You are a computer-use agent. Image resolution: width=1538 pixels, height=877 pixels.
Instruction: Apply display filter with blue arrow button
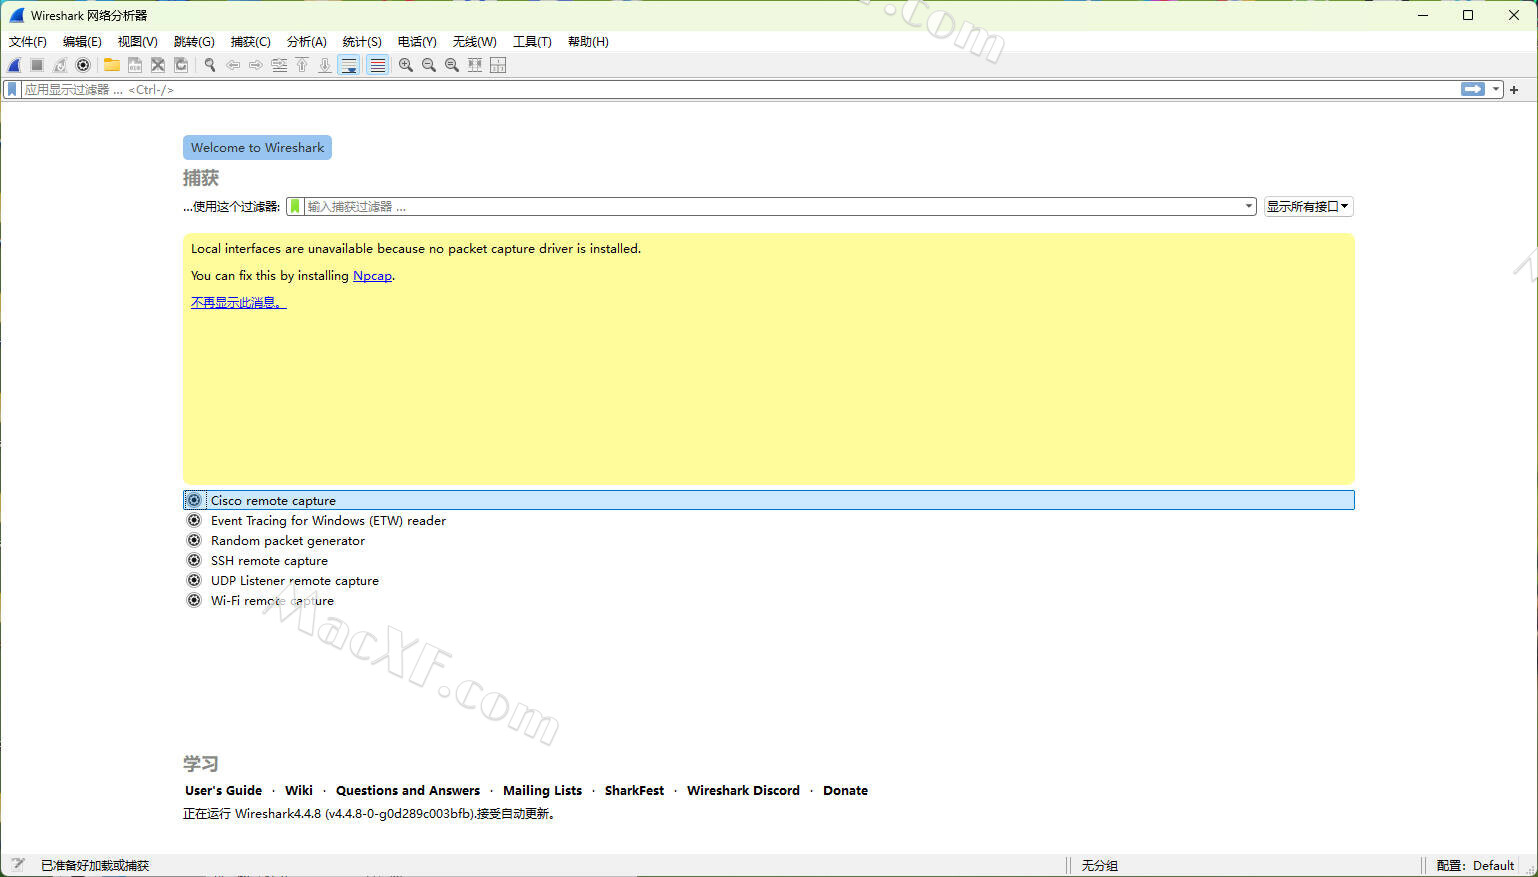1473,89
